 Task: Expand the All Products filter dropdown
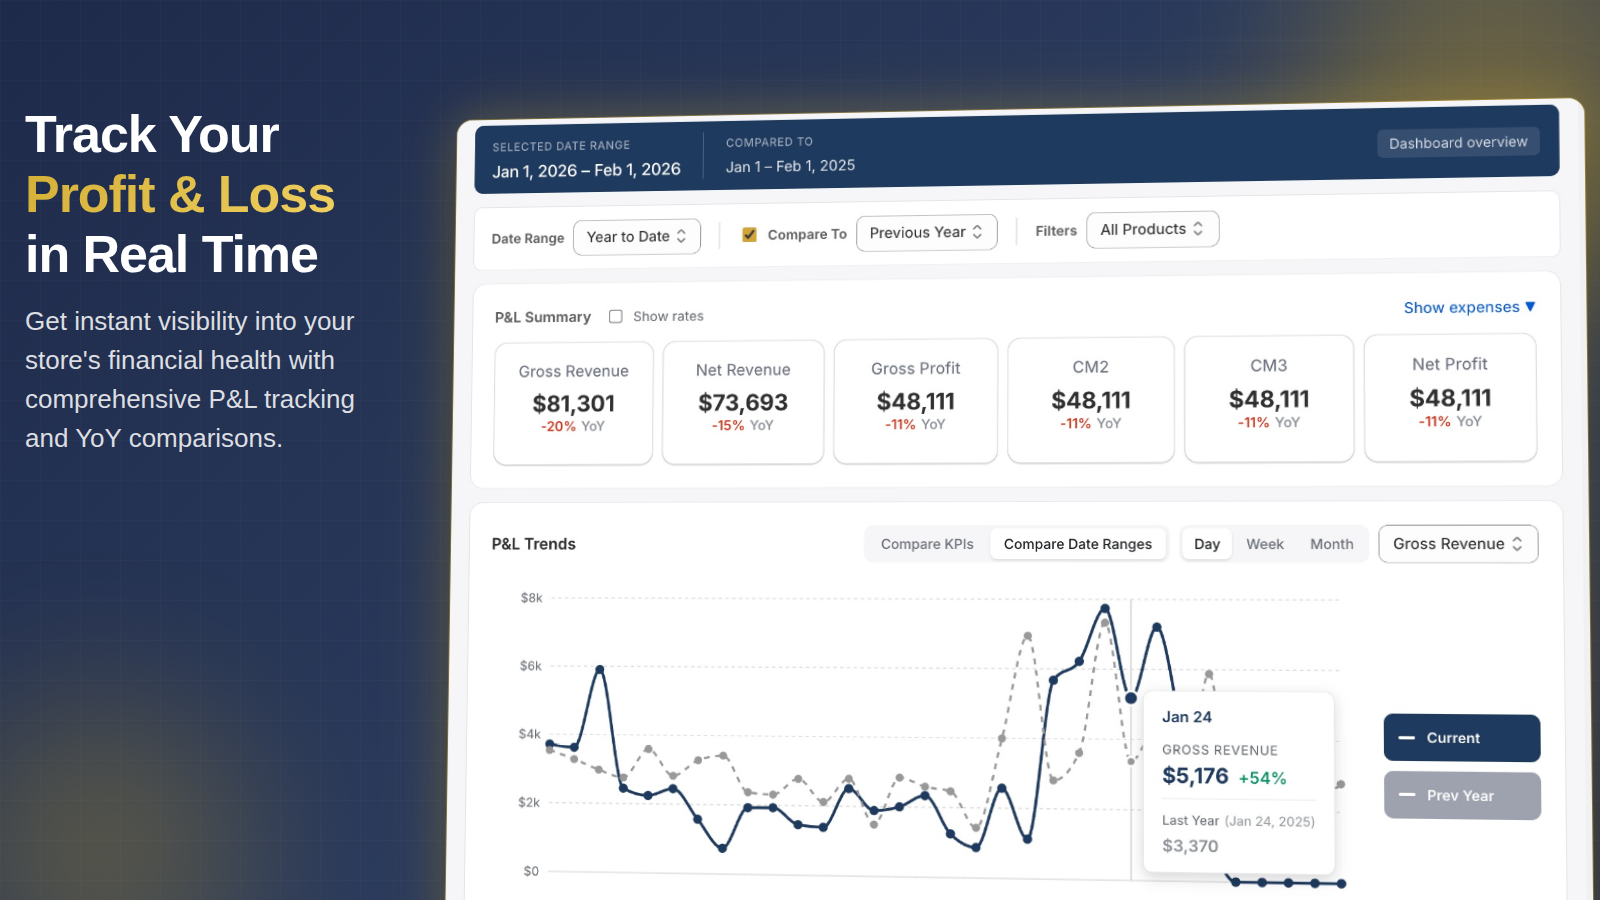pyautogui.click(x=1152, y=229)
